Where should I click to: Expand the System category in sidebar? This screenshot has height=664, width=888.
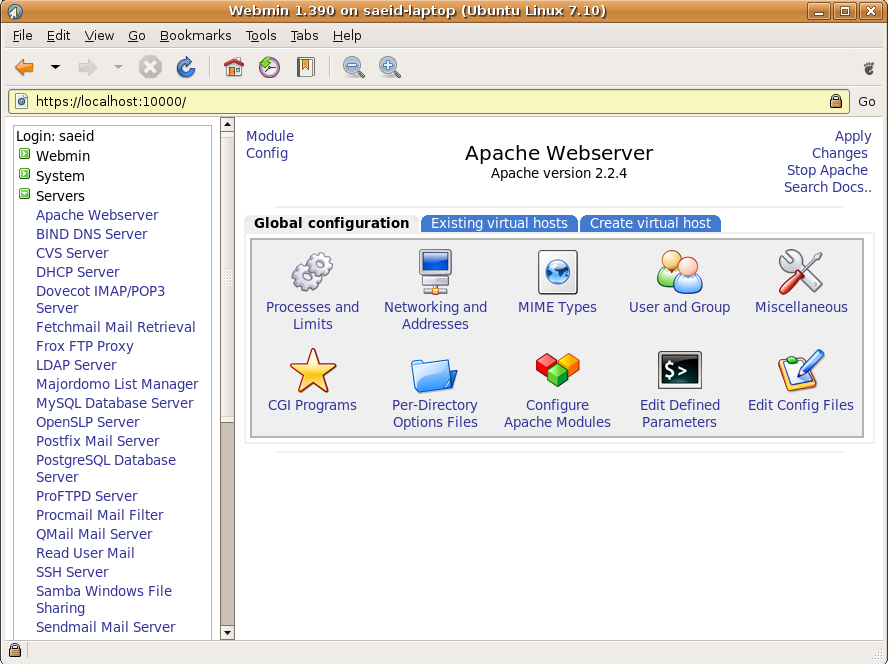pyautogui.click(x=25, y=175)
